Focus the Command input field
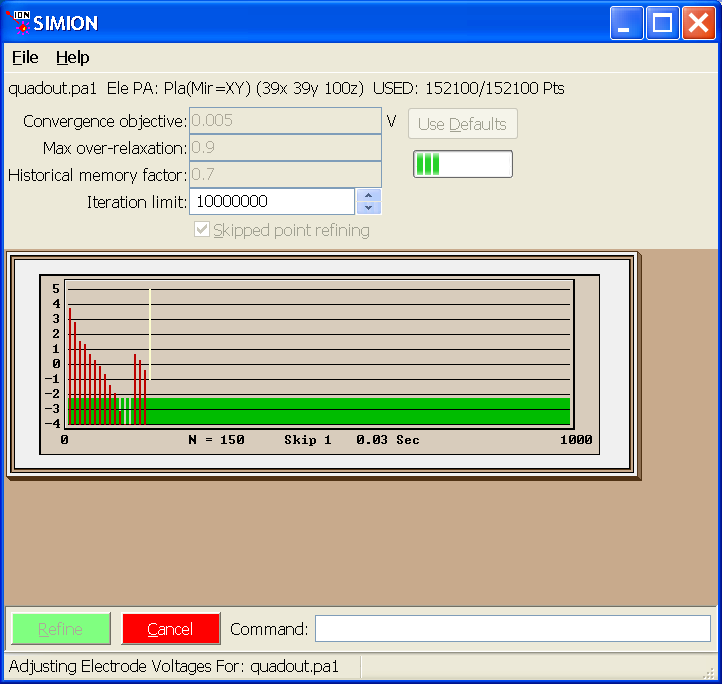 pyautogui.click(x=513, y=628)
